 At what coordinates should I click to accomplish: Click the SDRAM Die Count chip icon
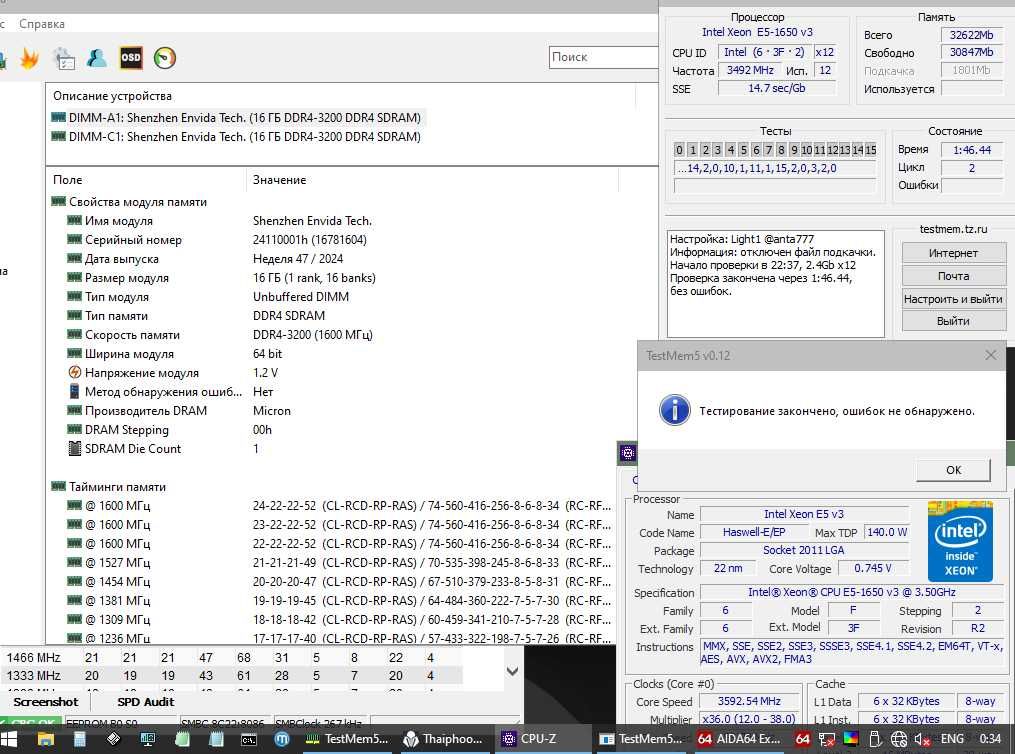74,449
